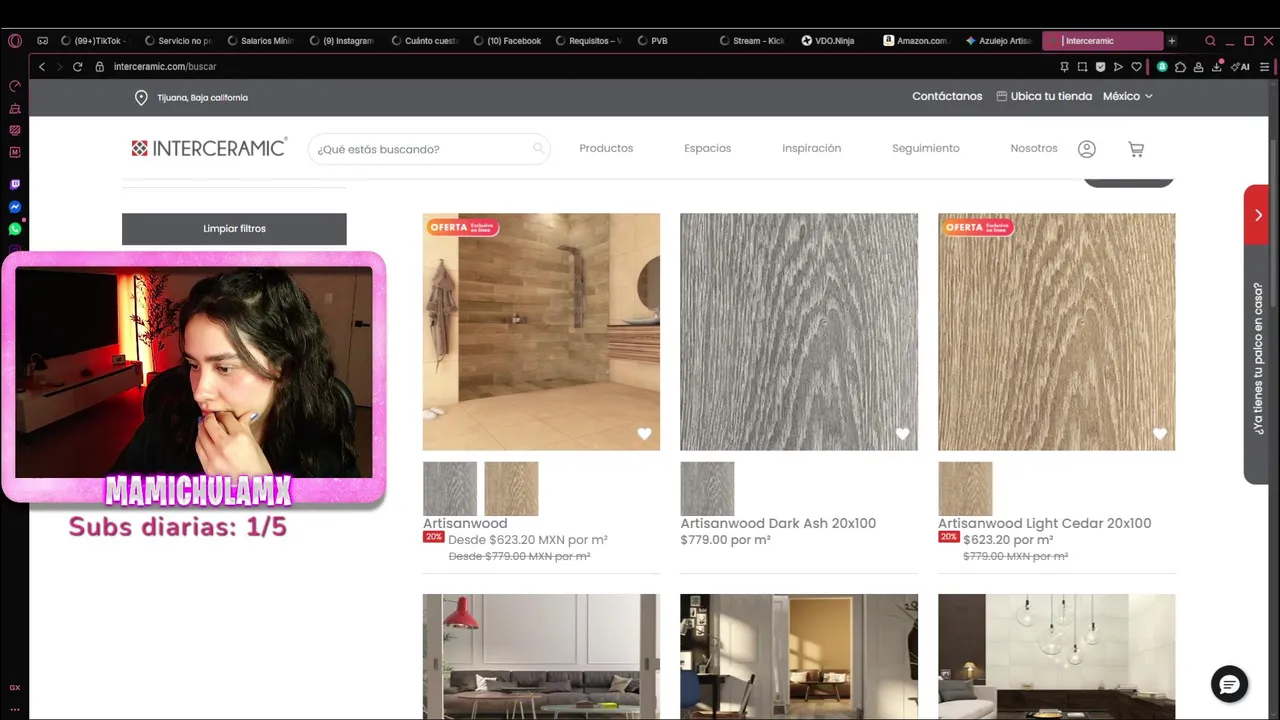This screenshot has height=720, width=1280.
Task: Open the Light Cedar wood thumbnail
Action: coord(1057,332)
